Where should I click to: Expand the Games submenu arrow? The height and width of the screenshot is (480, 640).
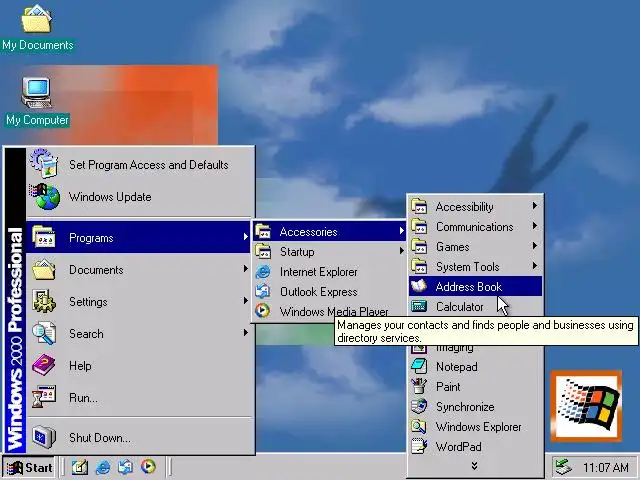(x=535, y=246)
